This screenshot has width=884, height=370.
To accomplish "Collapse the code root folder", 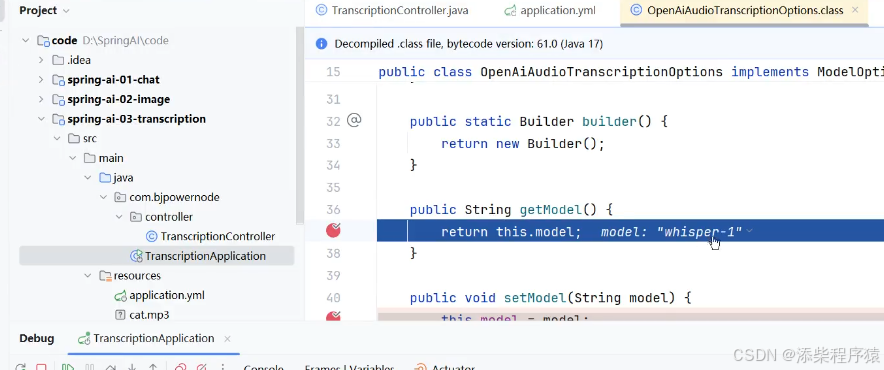I will tap(25, 41).
